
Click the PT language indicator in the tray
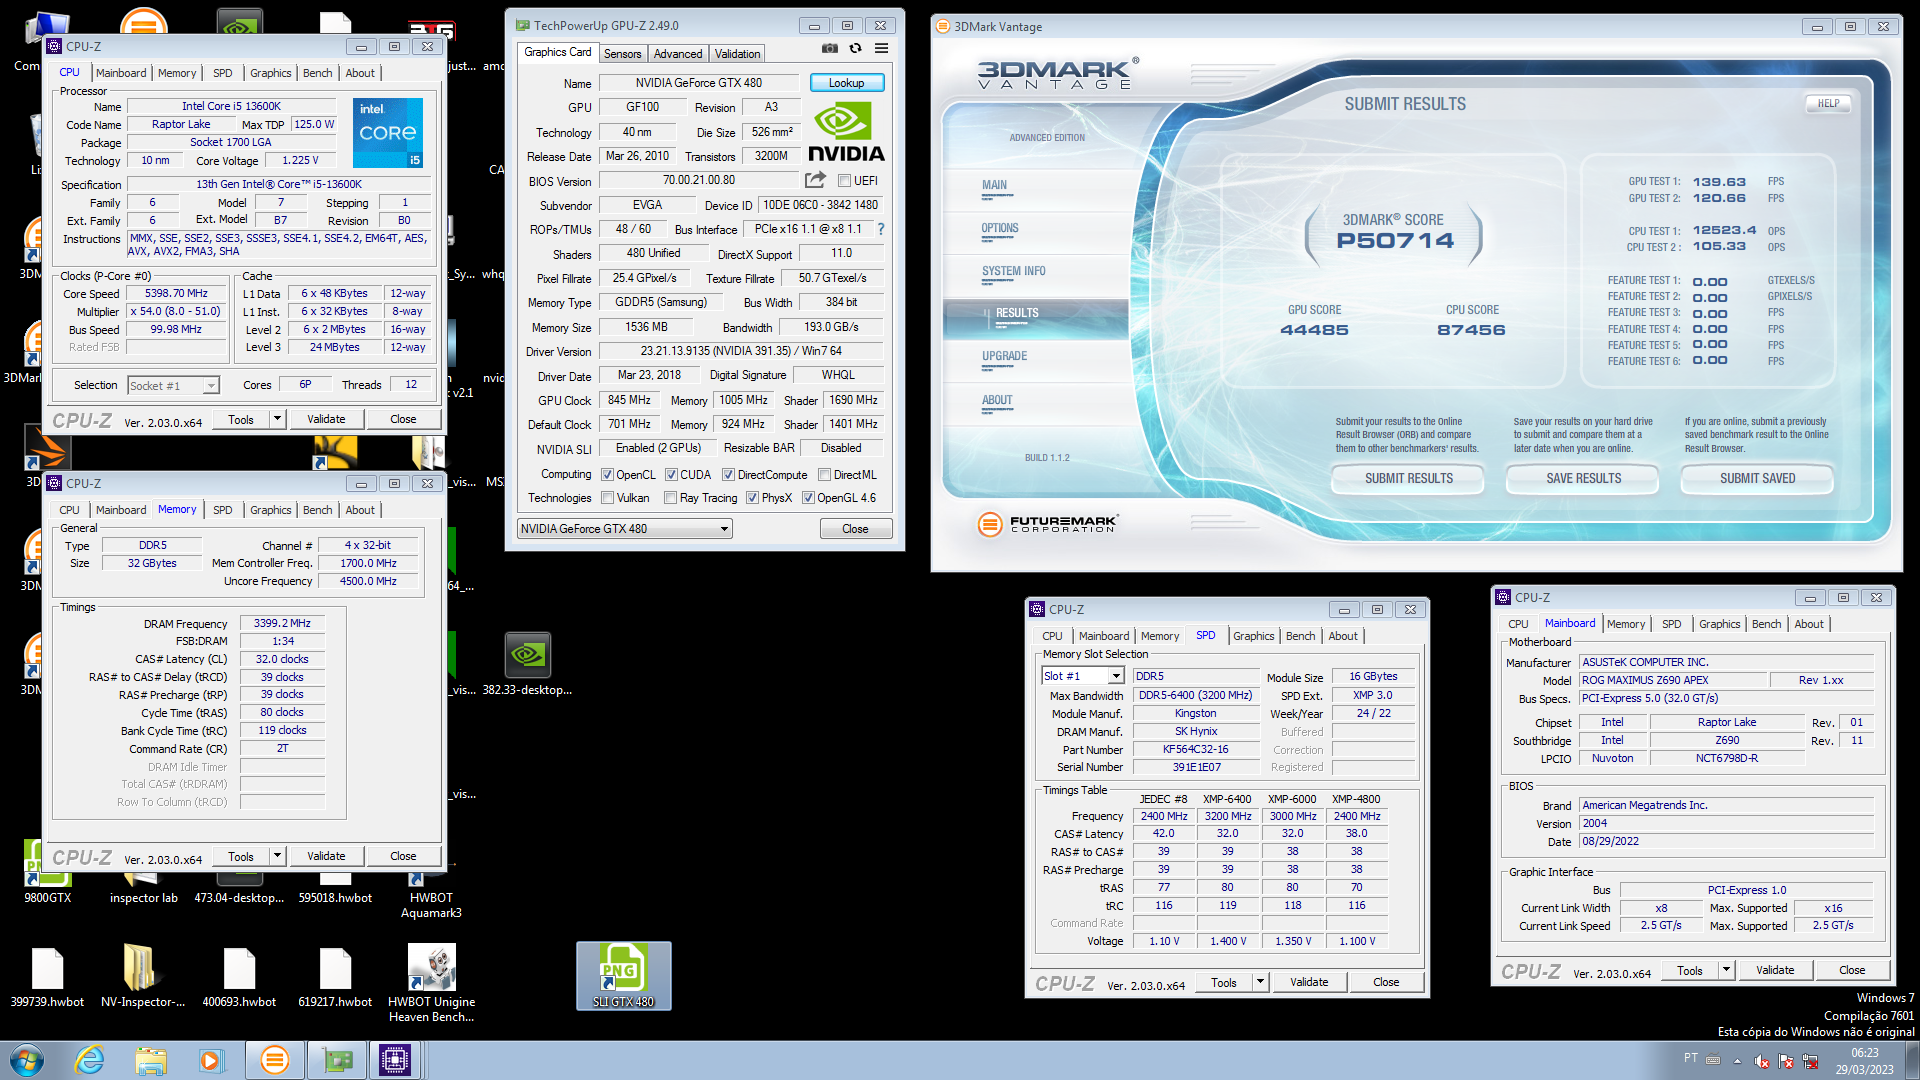click(x=1690, y=1058)
